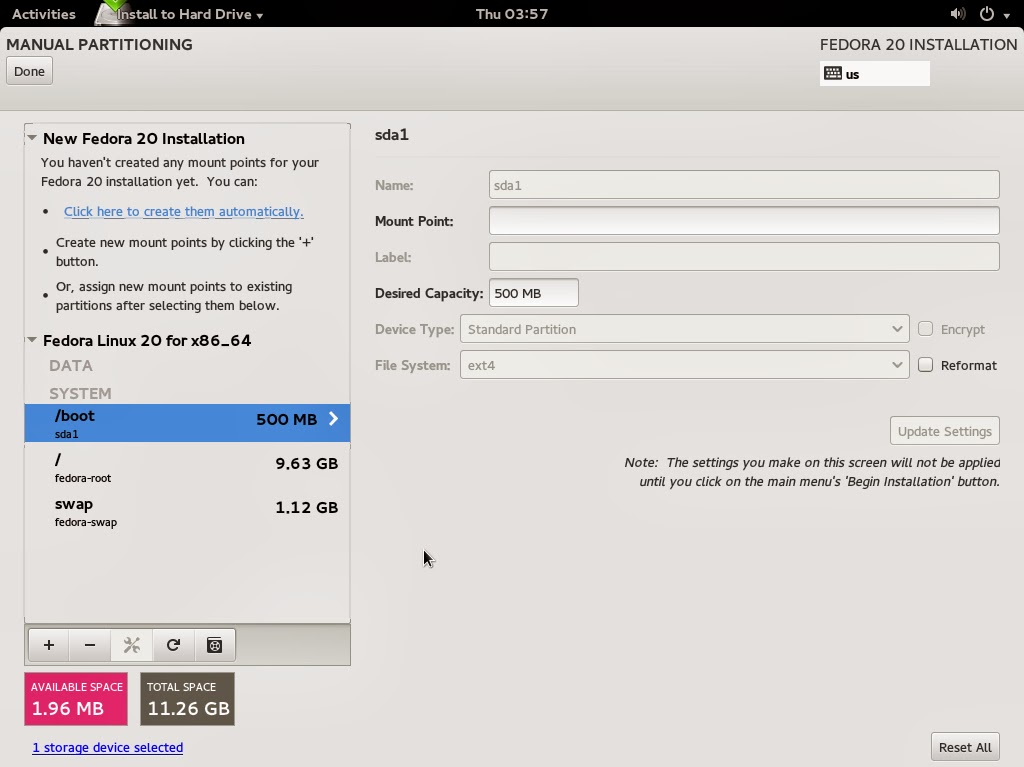
Task: Click the 9.63 GB size of the root partition
Action: (306, 463)
